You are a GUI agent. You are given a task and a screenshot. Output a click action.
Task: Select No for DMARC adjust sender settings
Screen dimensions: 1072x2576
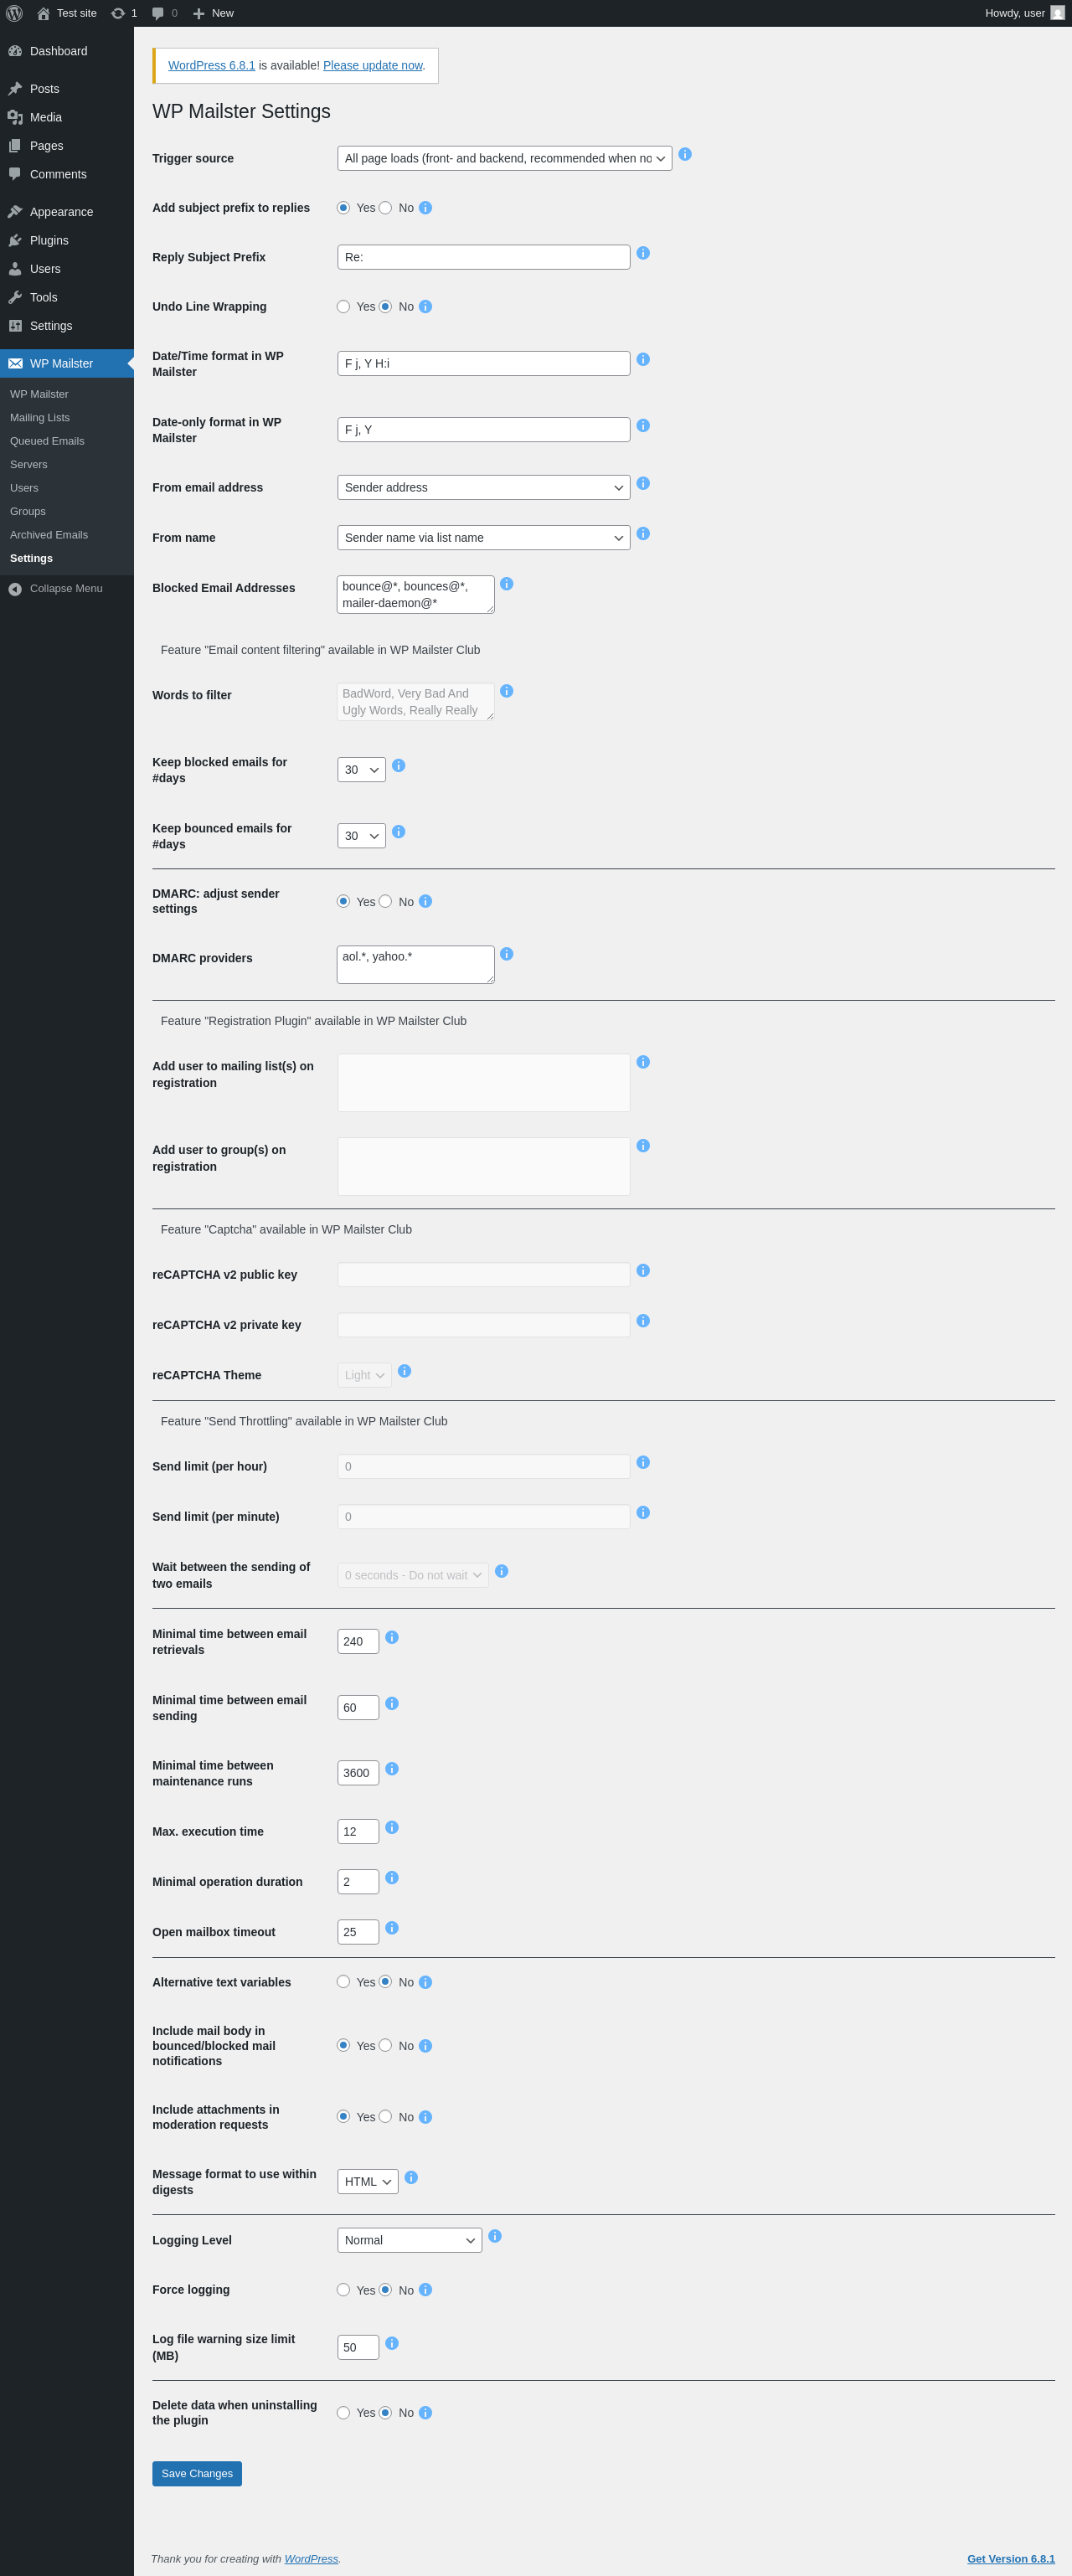[385, 901]
